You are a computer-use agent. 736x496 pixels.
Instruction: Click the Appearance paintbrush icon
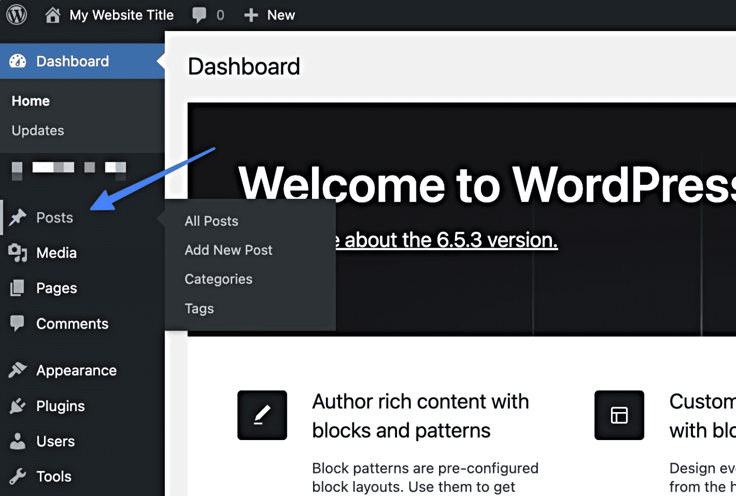coord(17,370)
